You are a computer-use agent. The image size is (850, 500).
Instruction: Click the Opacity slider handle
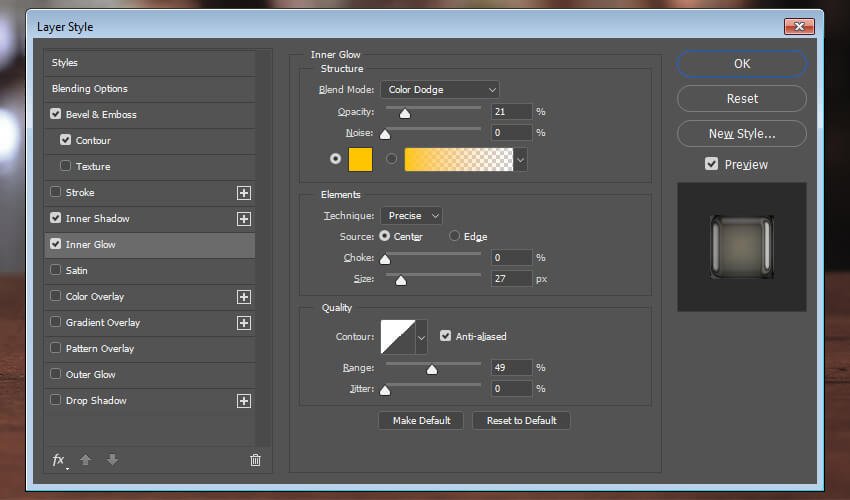pos(405,113)
